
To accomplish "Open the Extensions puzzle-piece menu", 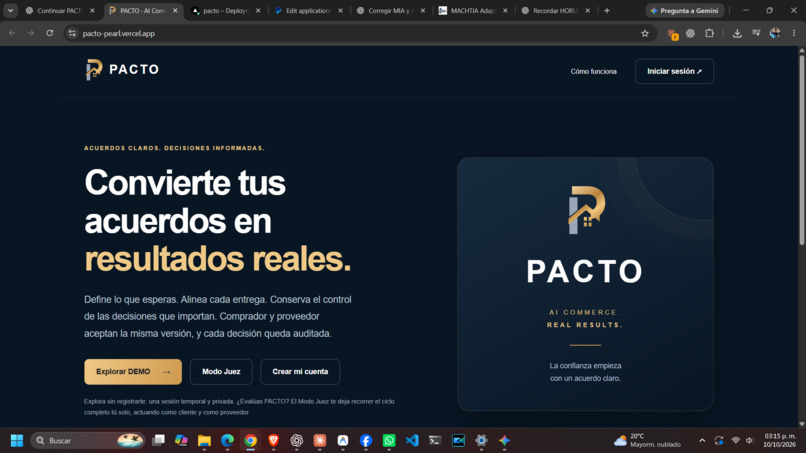I will click(709, 33).
